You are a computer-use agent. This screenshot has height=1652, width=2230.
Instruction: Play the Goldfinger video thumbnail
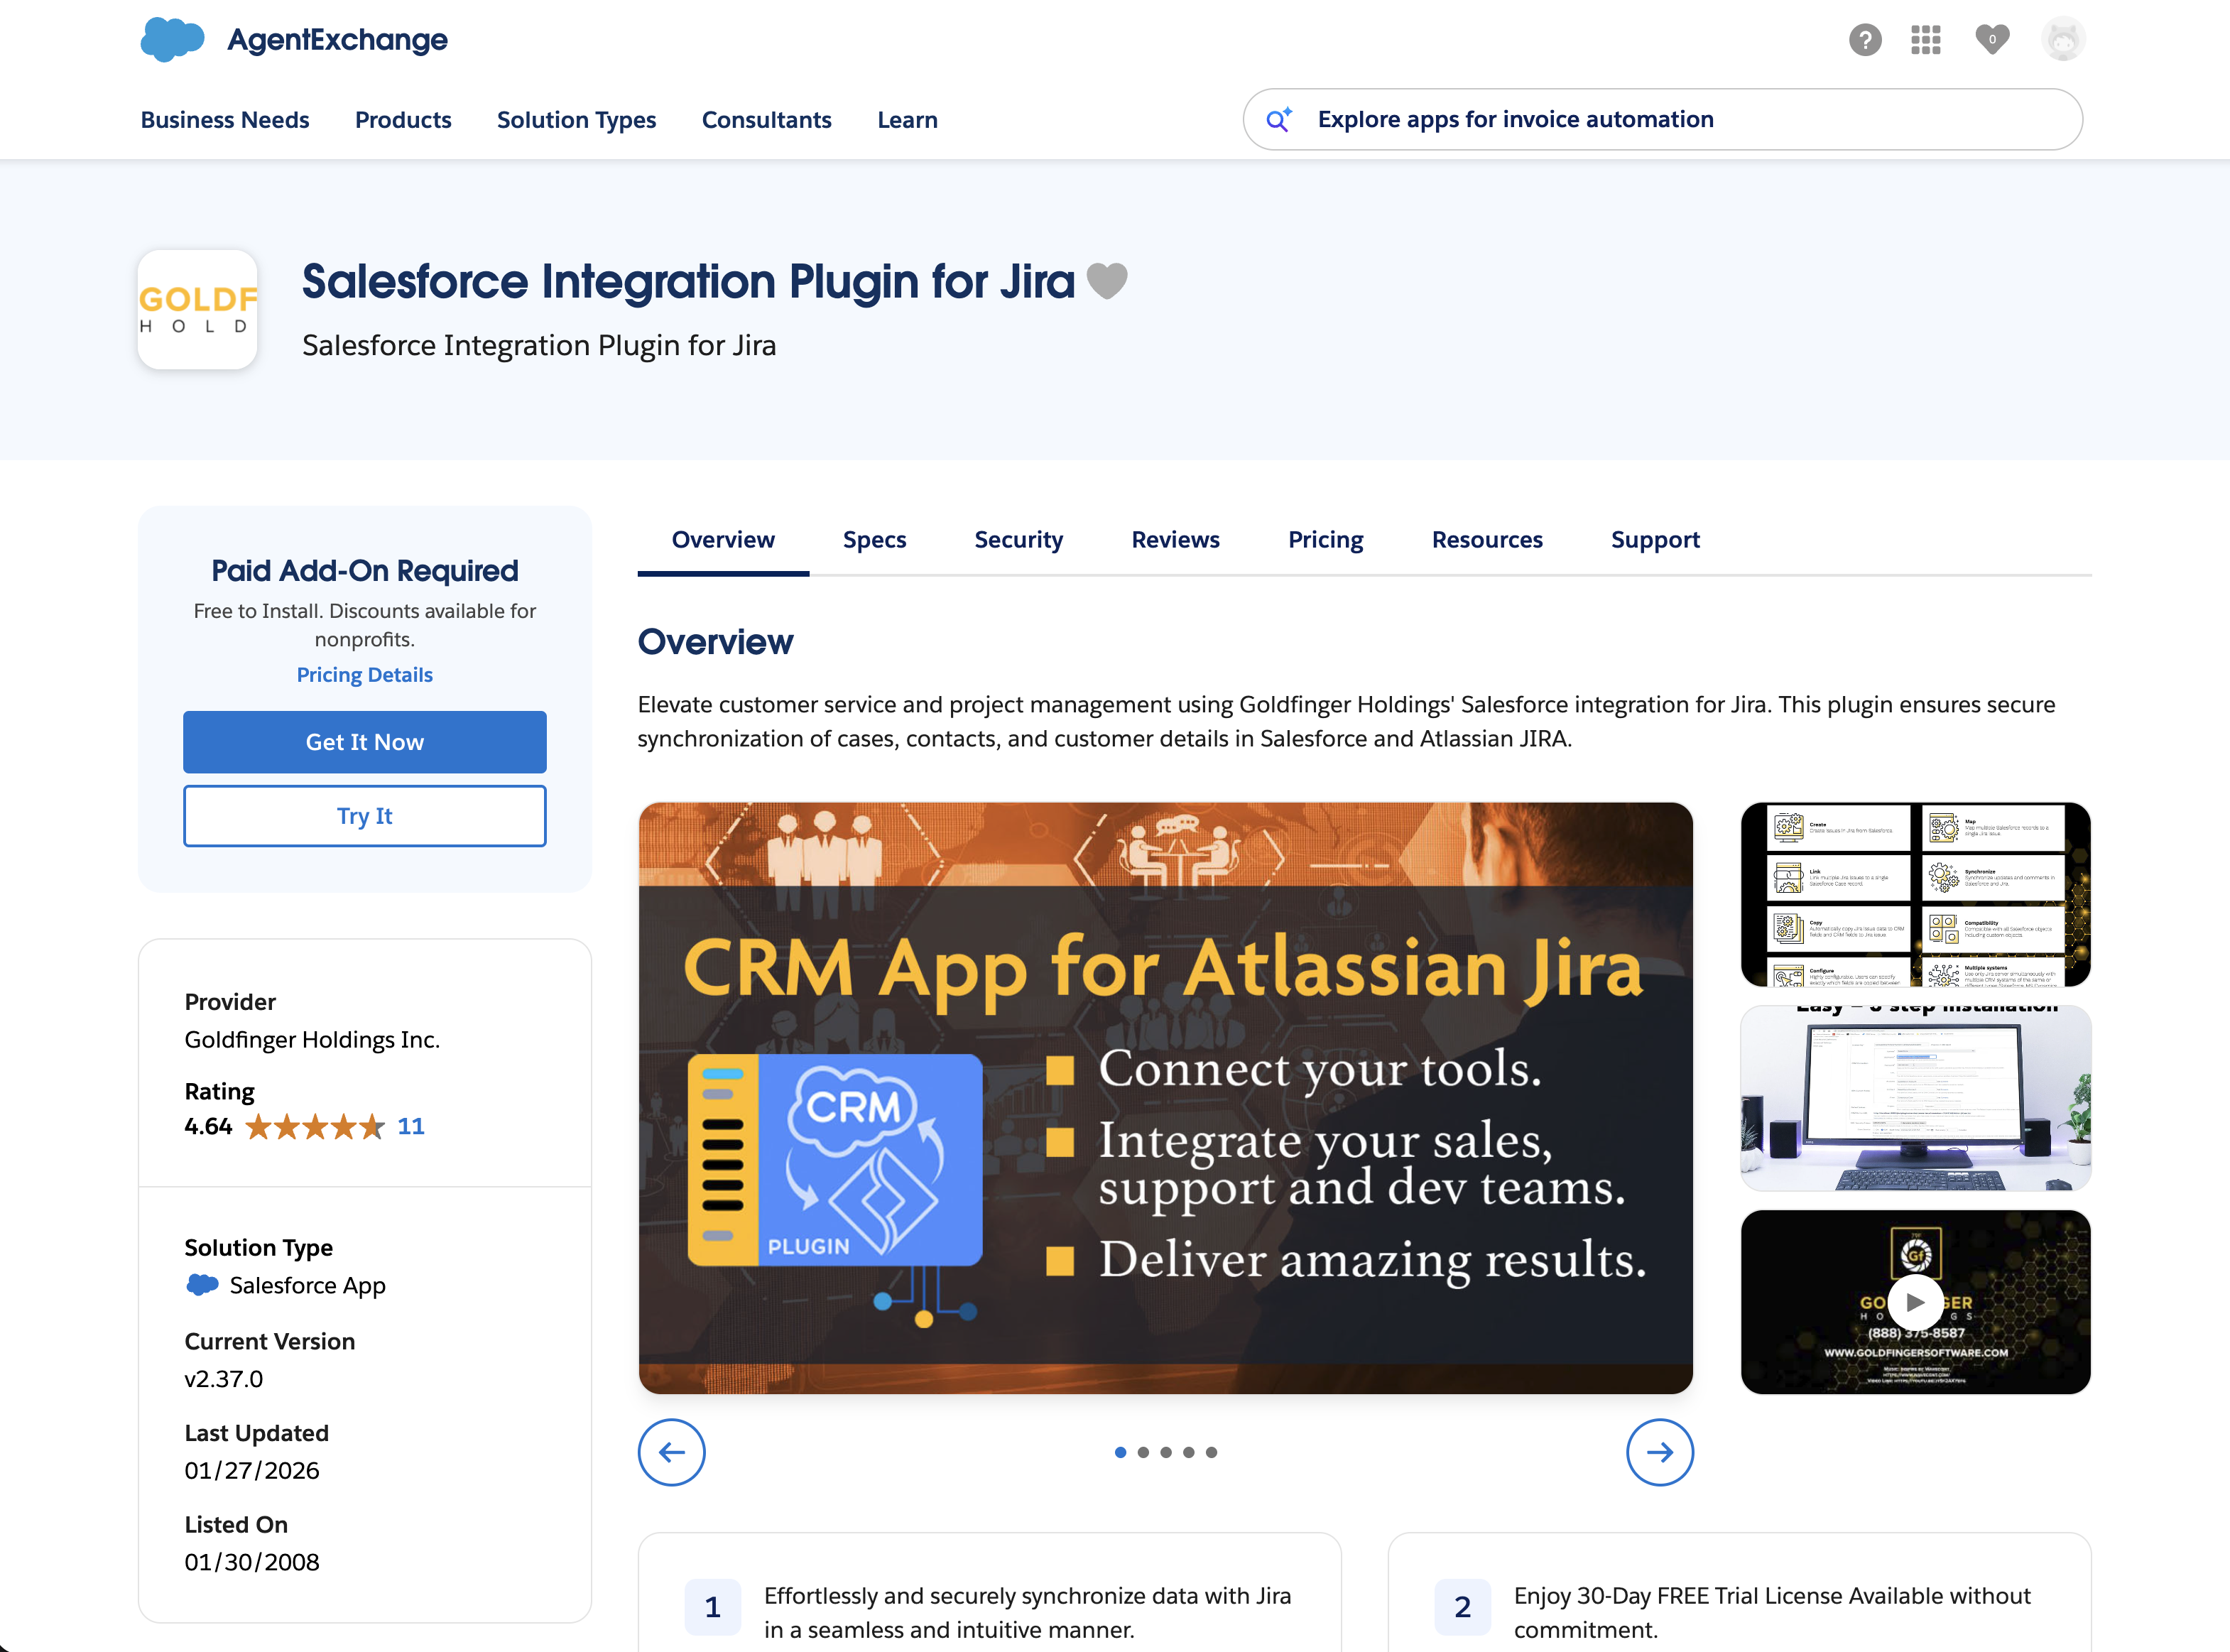coord(1915,1302)
